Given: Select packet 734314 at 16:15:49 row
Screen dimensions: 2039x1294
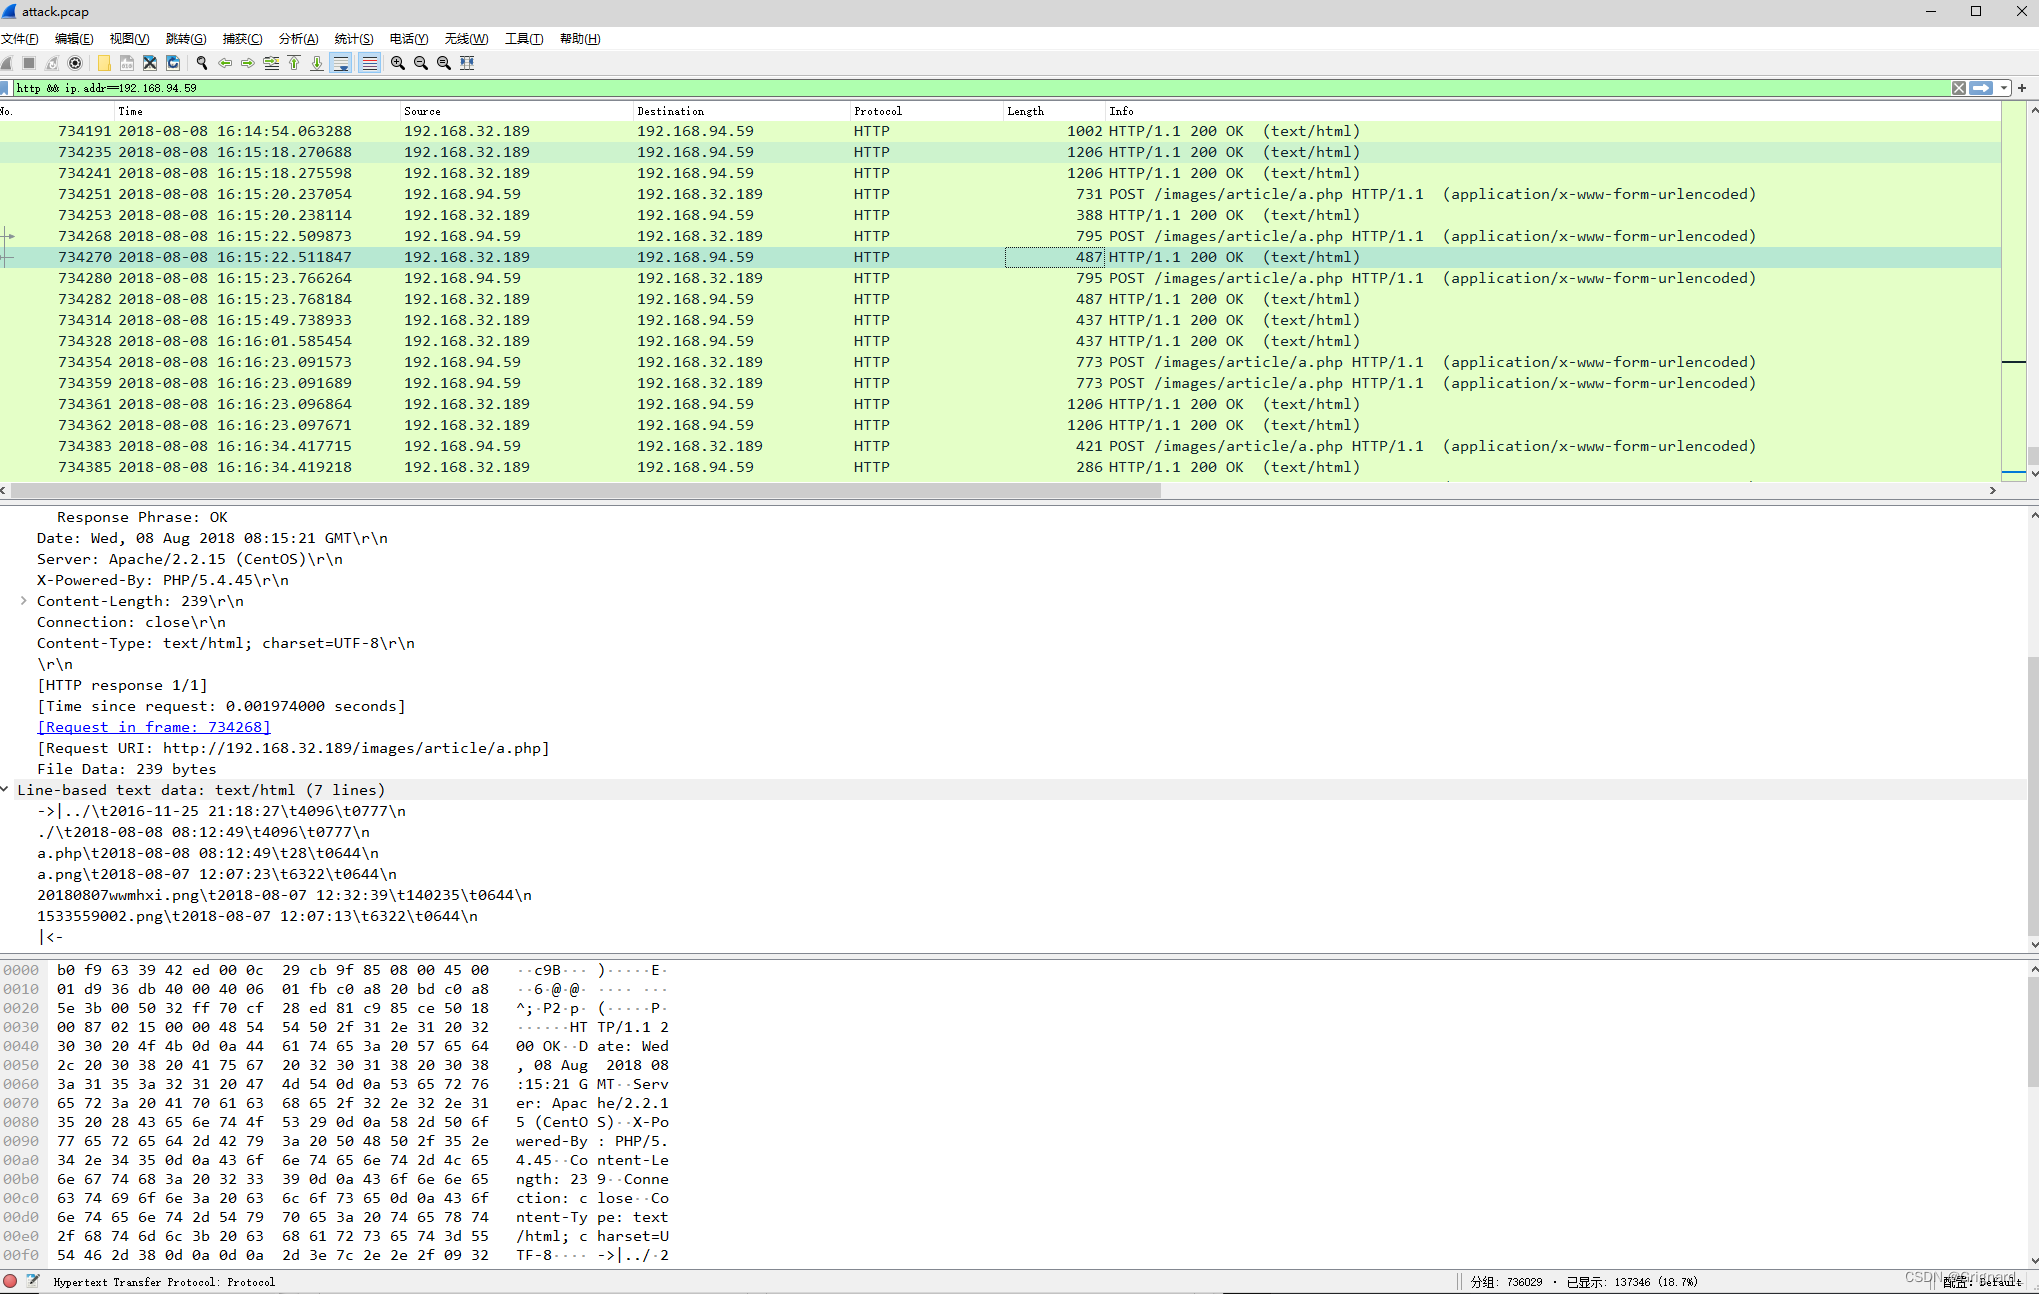Looking at the screenshot, I should (1000, 320).
